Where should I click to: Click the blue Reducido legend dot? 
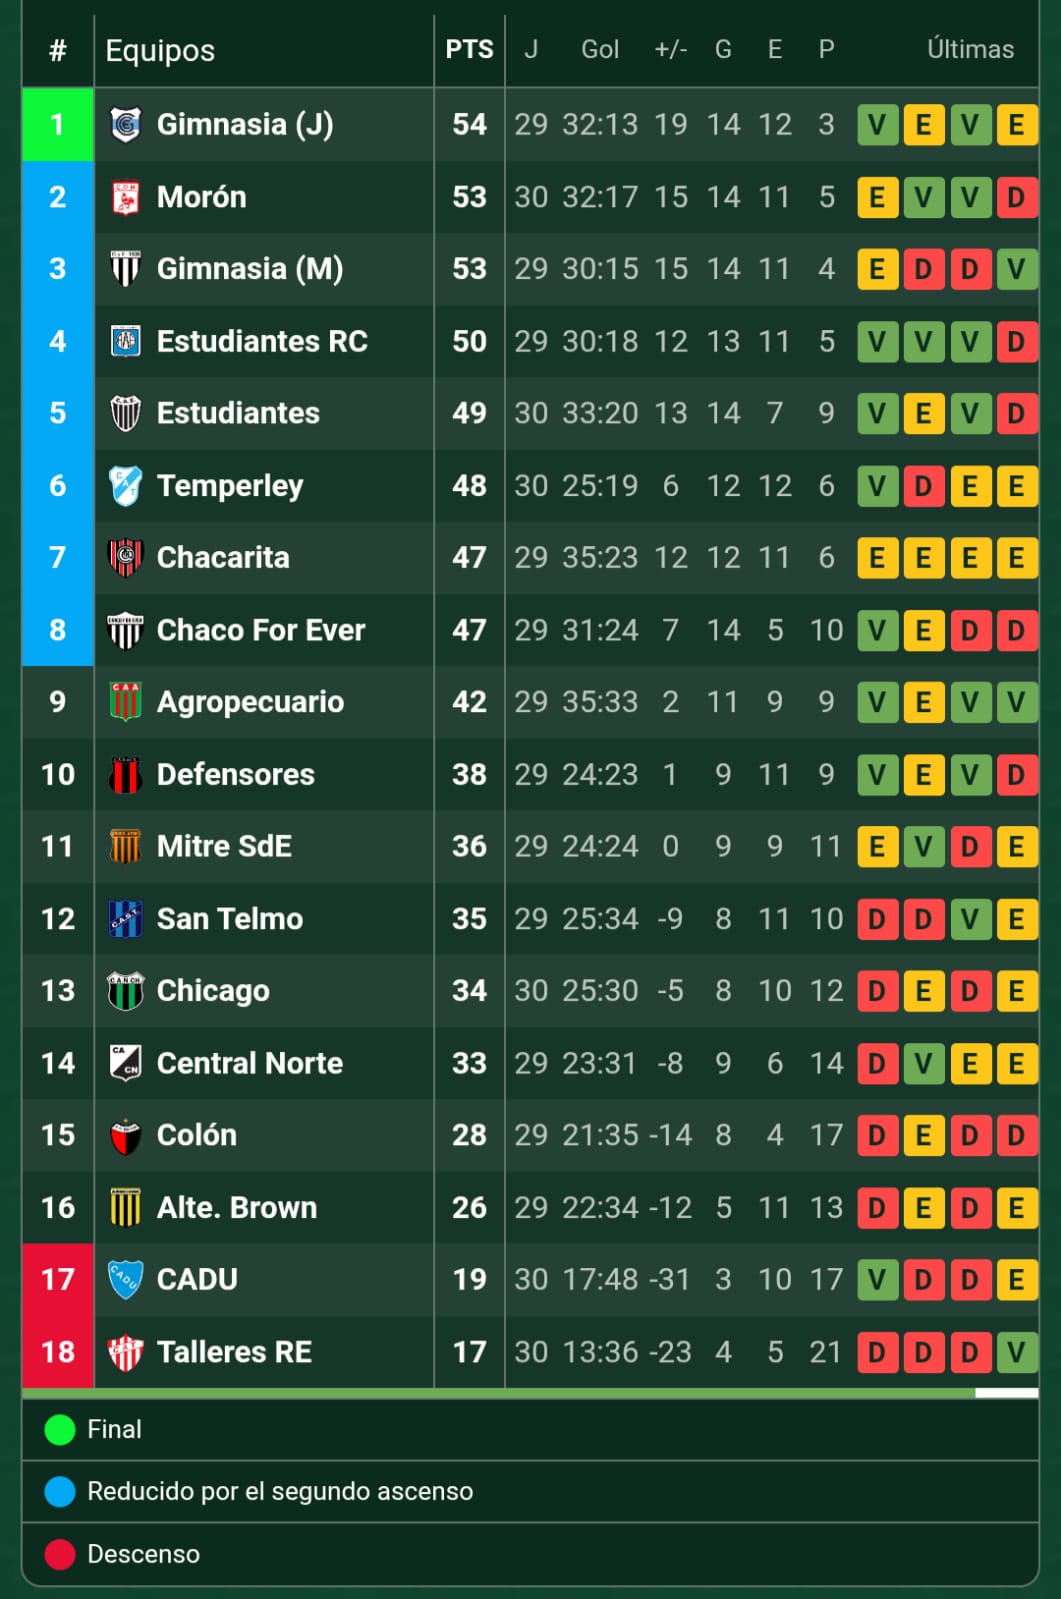(x=60, y=1492)
